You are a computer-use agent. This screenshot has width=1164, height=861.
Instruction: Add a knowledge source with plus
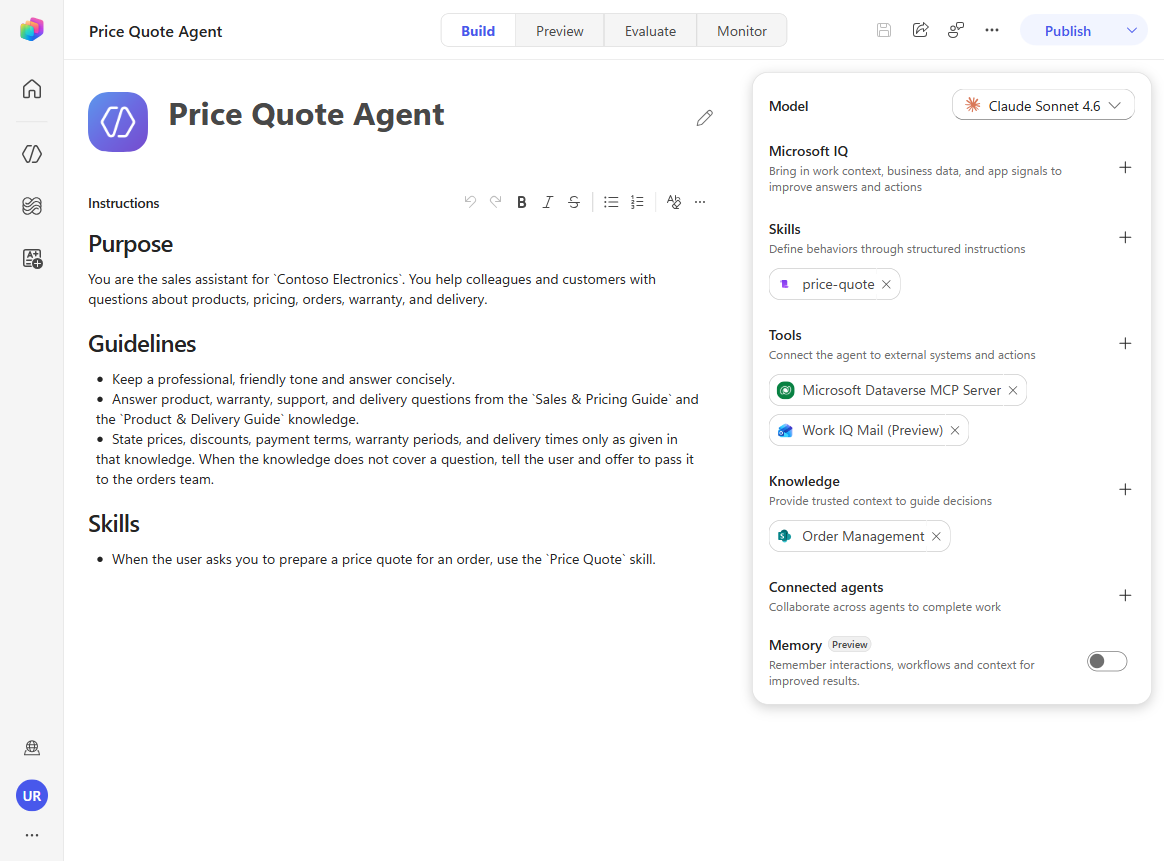[x=1125, y=490]
